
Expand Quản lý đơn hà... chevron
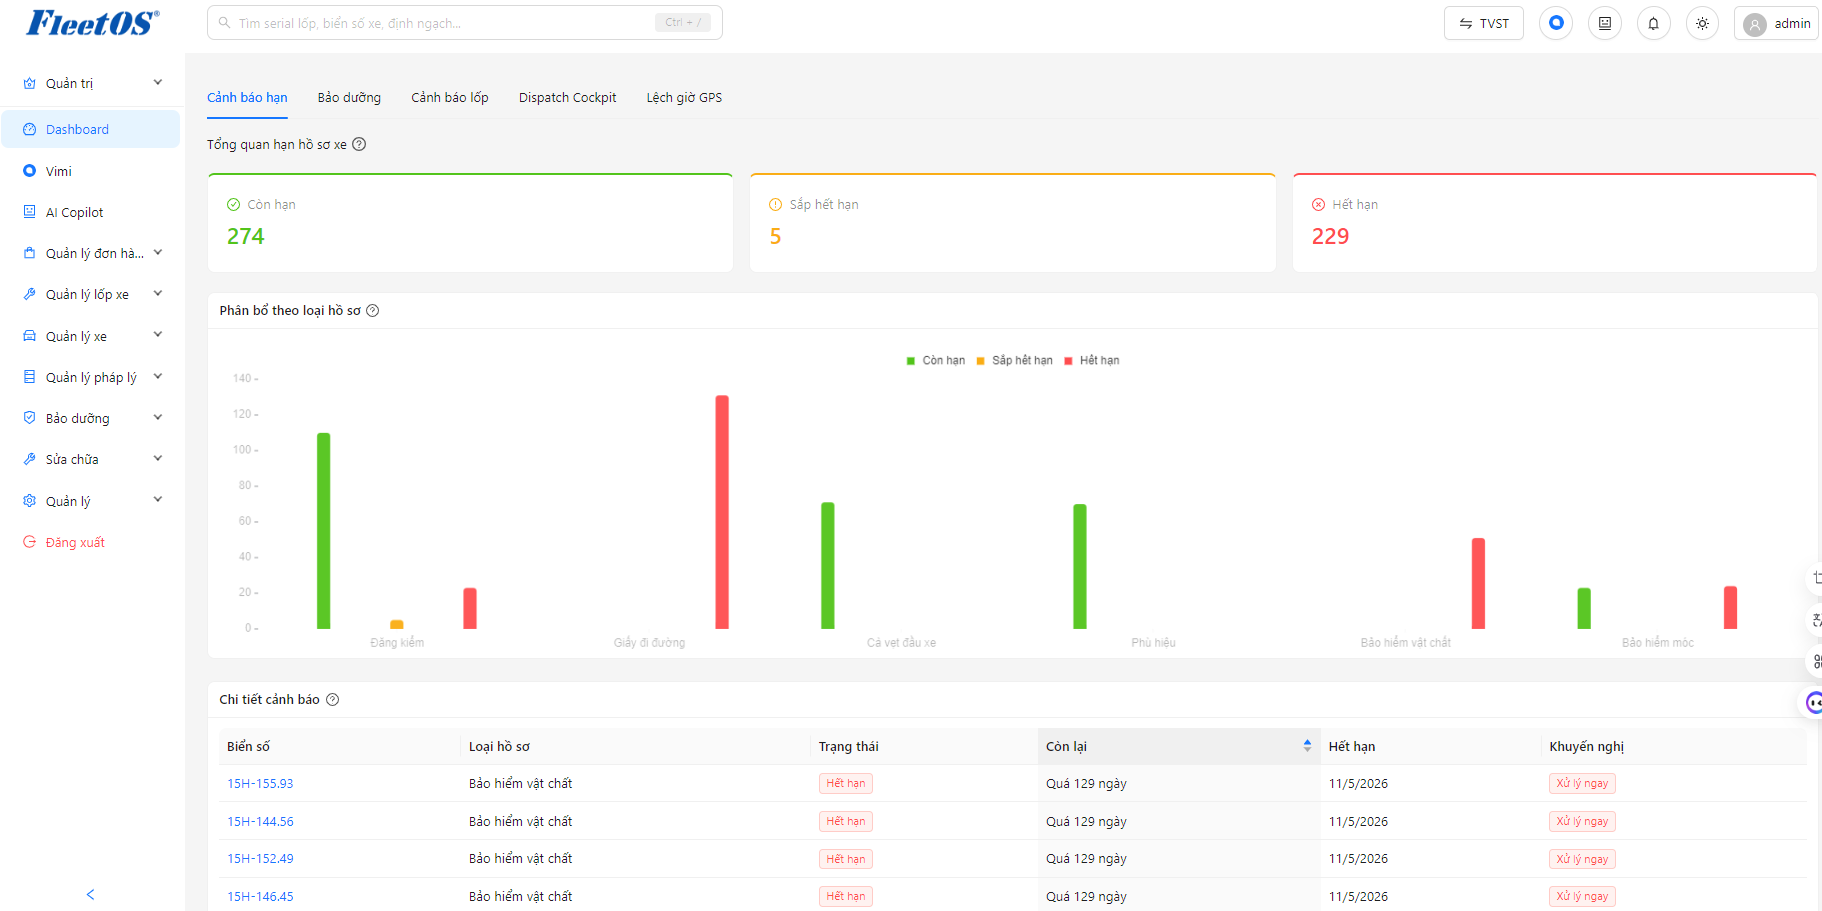pos(158,253)
